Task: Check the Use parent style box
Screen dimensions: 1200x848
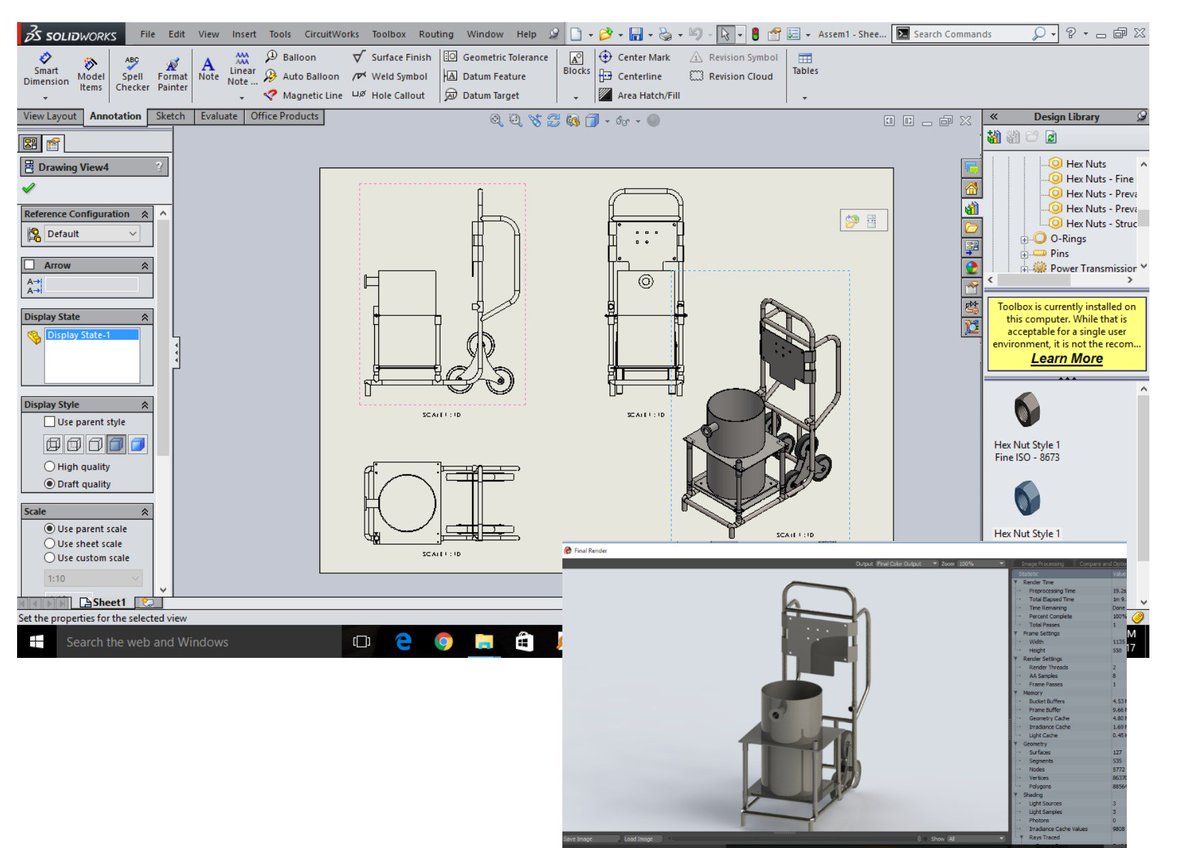Action: (x=50, y=422)
